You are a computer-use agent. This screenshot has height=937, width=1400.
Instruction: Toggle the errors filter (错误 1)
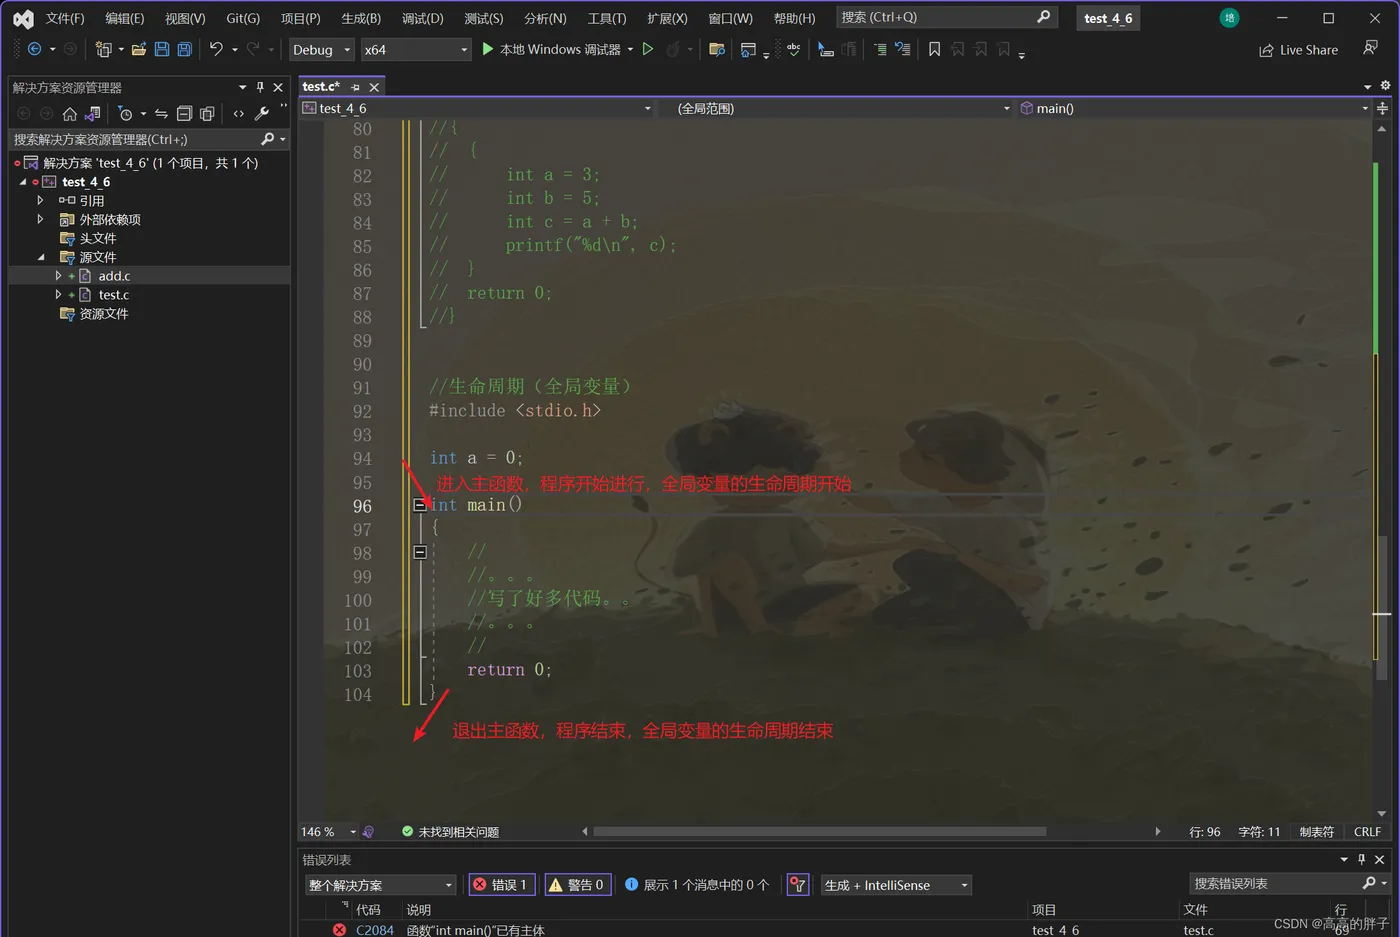[503, 885]
